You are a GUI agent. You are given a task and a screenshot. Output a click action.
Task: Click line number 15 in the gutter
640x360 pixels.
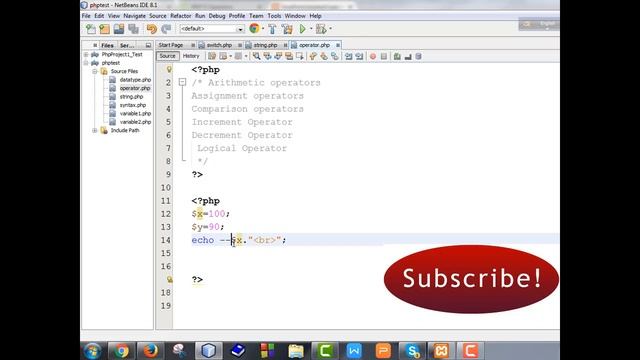click(165, 253)
